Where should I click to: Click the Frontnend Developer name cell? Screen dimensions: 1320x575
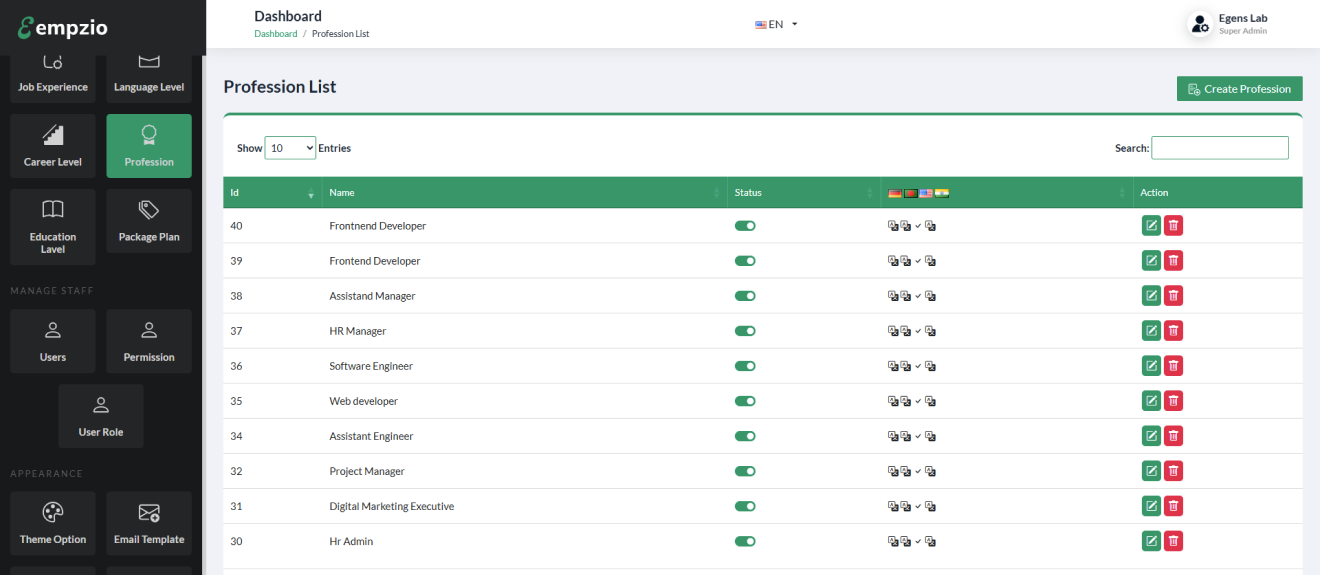(x=378, y=226)
